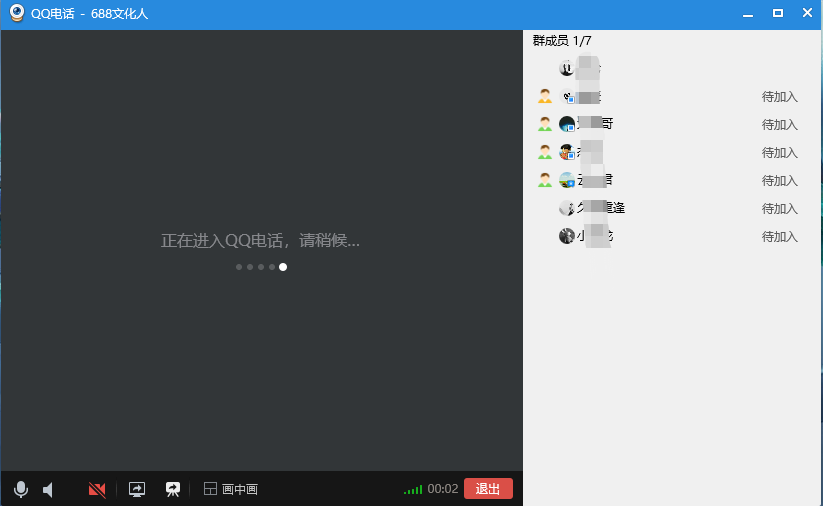Select avatar of member starting with 小
Viewport: 823px width, 506px height.
(x=567, y=236)
